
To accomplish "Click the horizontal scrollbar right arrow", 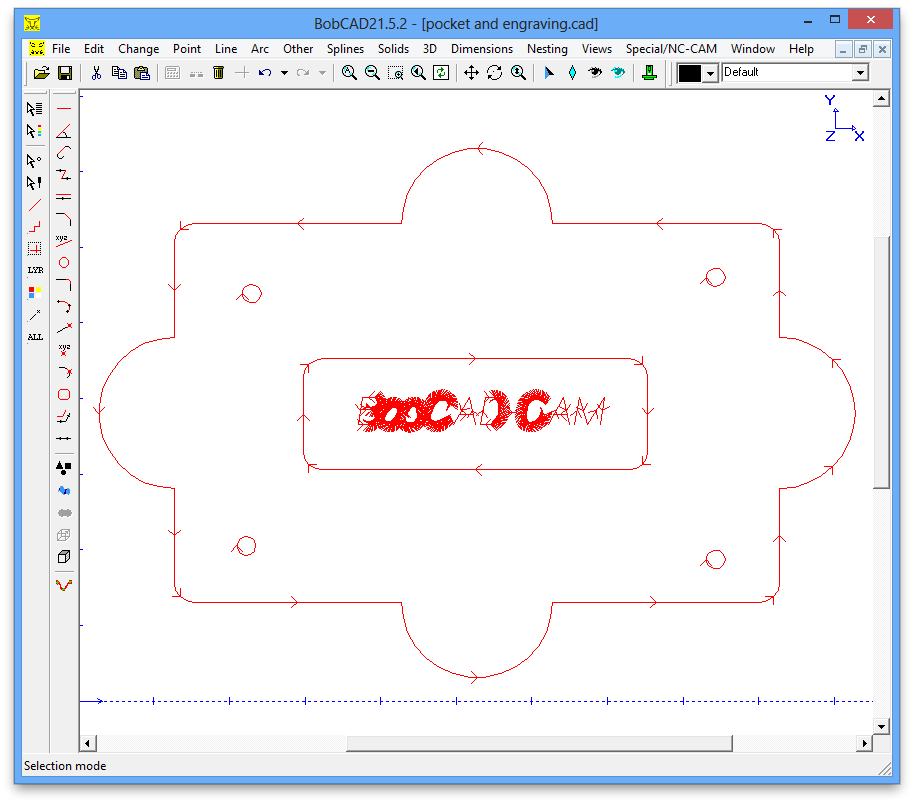I will [x=864, y=743].
